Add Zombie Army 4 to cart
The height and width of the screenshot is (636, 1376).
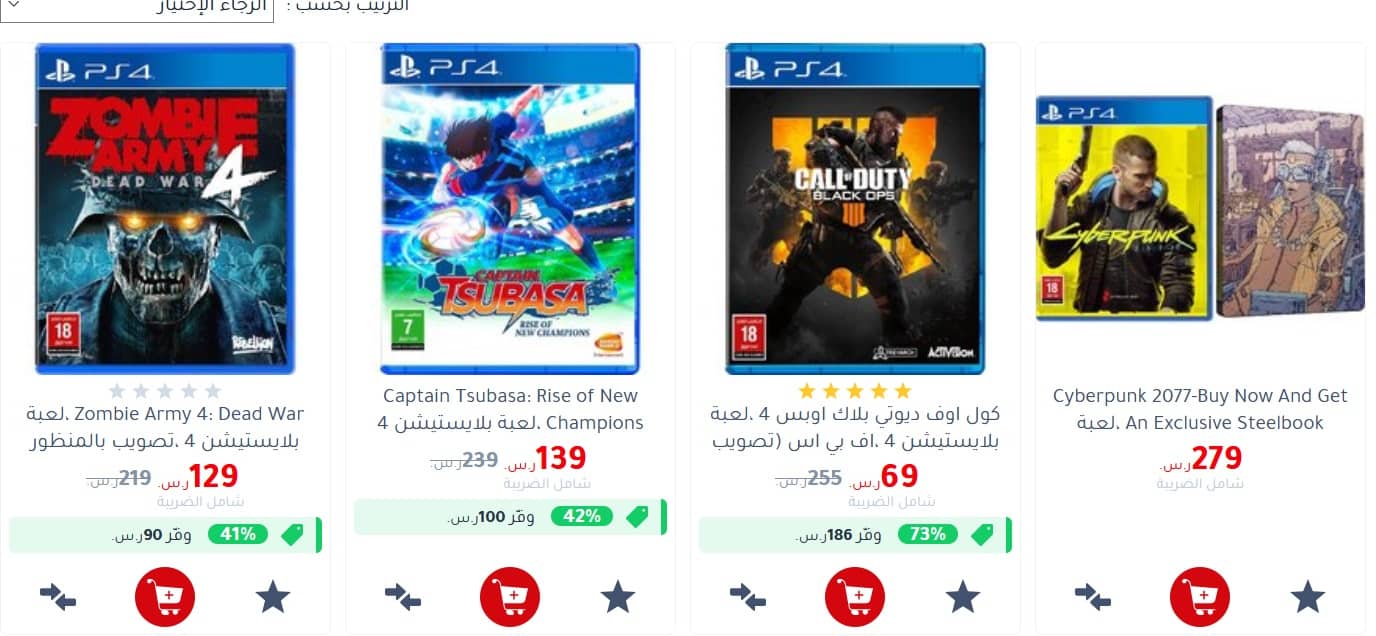tap(165, 597)
